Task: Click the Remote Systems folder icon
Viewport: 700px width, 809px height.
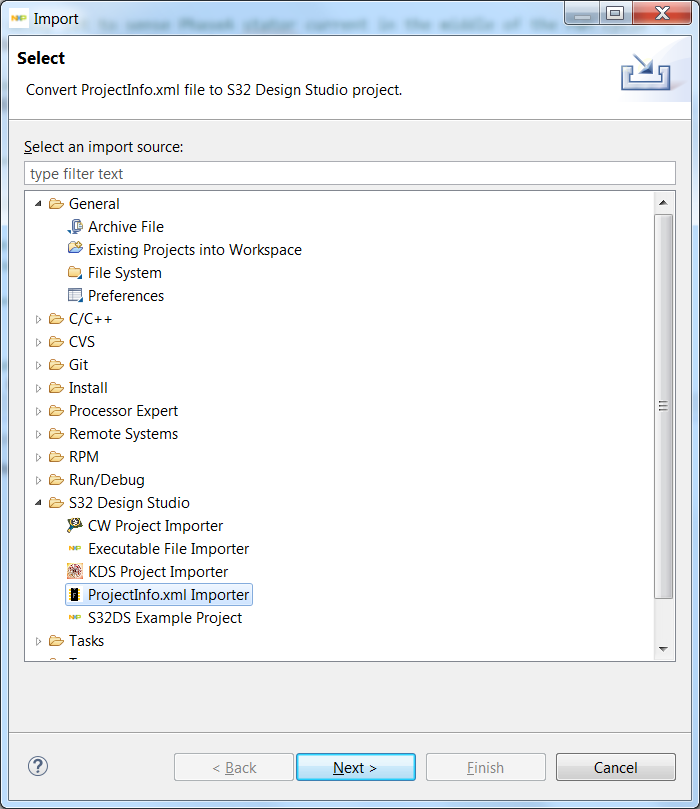Action: (56, 434)
